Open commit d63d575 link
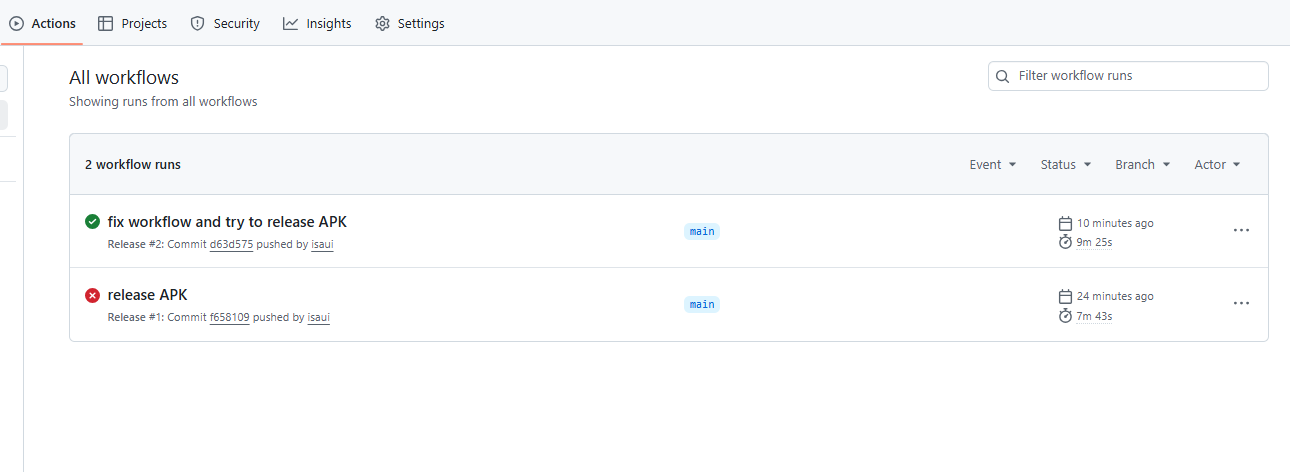This screenshot has height=472, width=1290. [231, 244]
